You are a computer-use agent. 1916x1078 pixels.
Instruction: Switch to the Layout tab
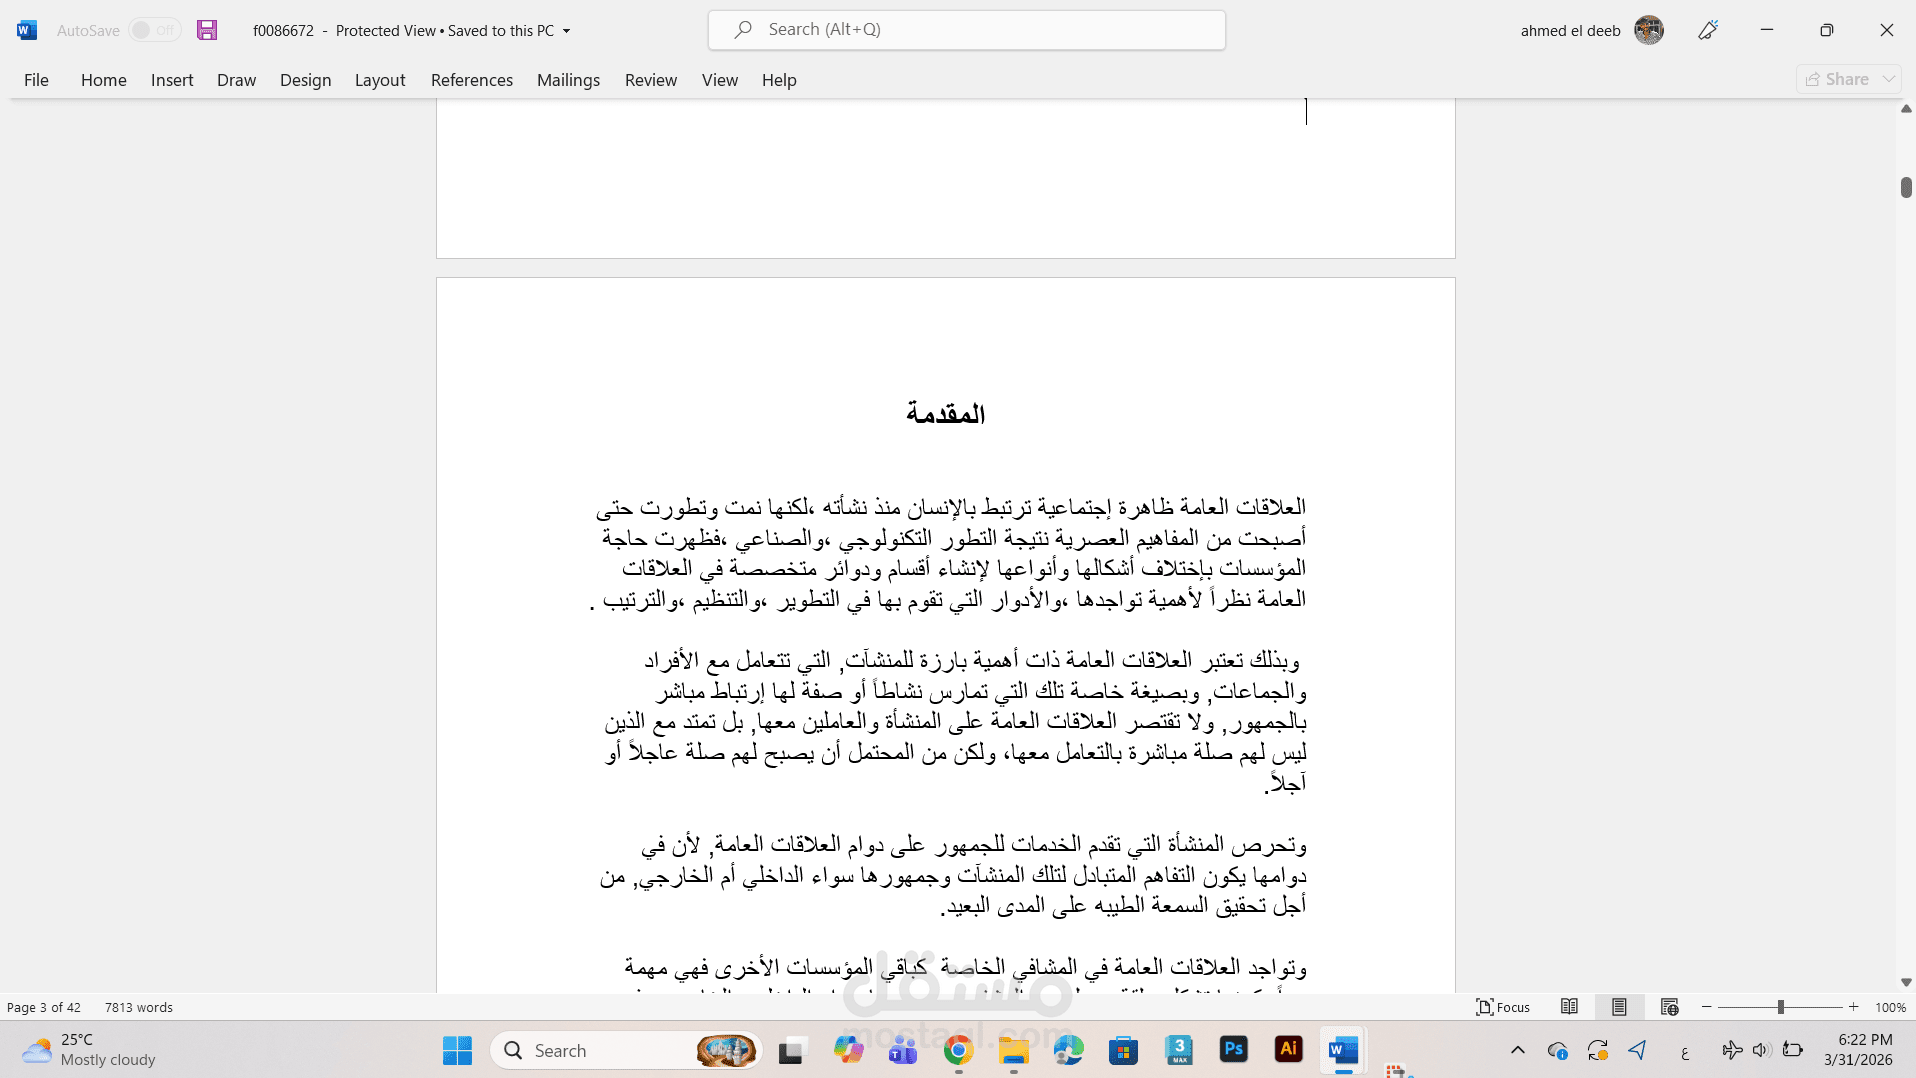(380, 80)
